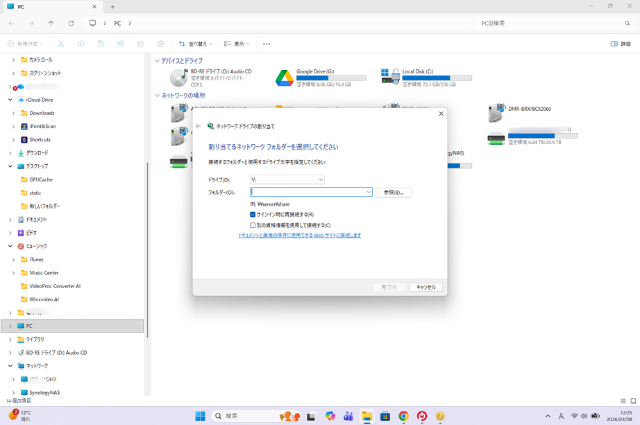Open the three-dots See more menu

tap(266, 44)
